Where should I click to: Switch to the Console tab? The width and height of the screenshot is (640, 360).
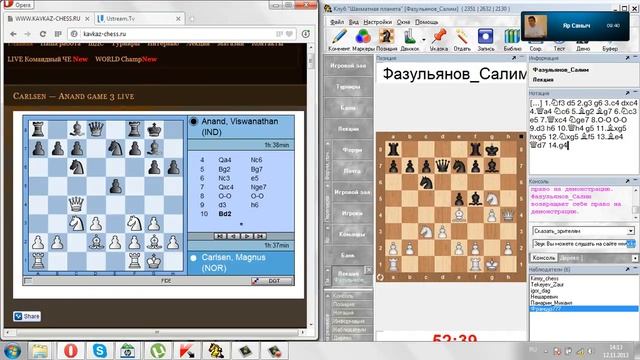click(x=543, y=258)
